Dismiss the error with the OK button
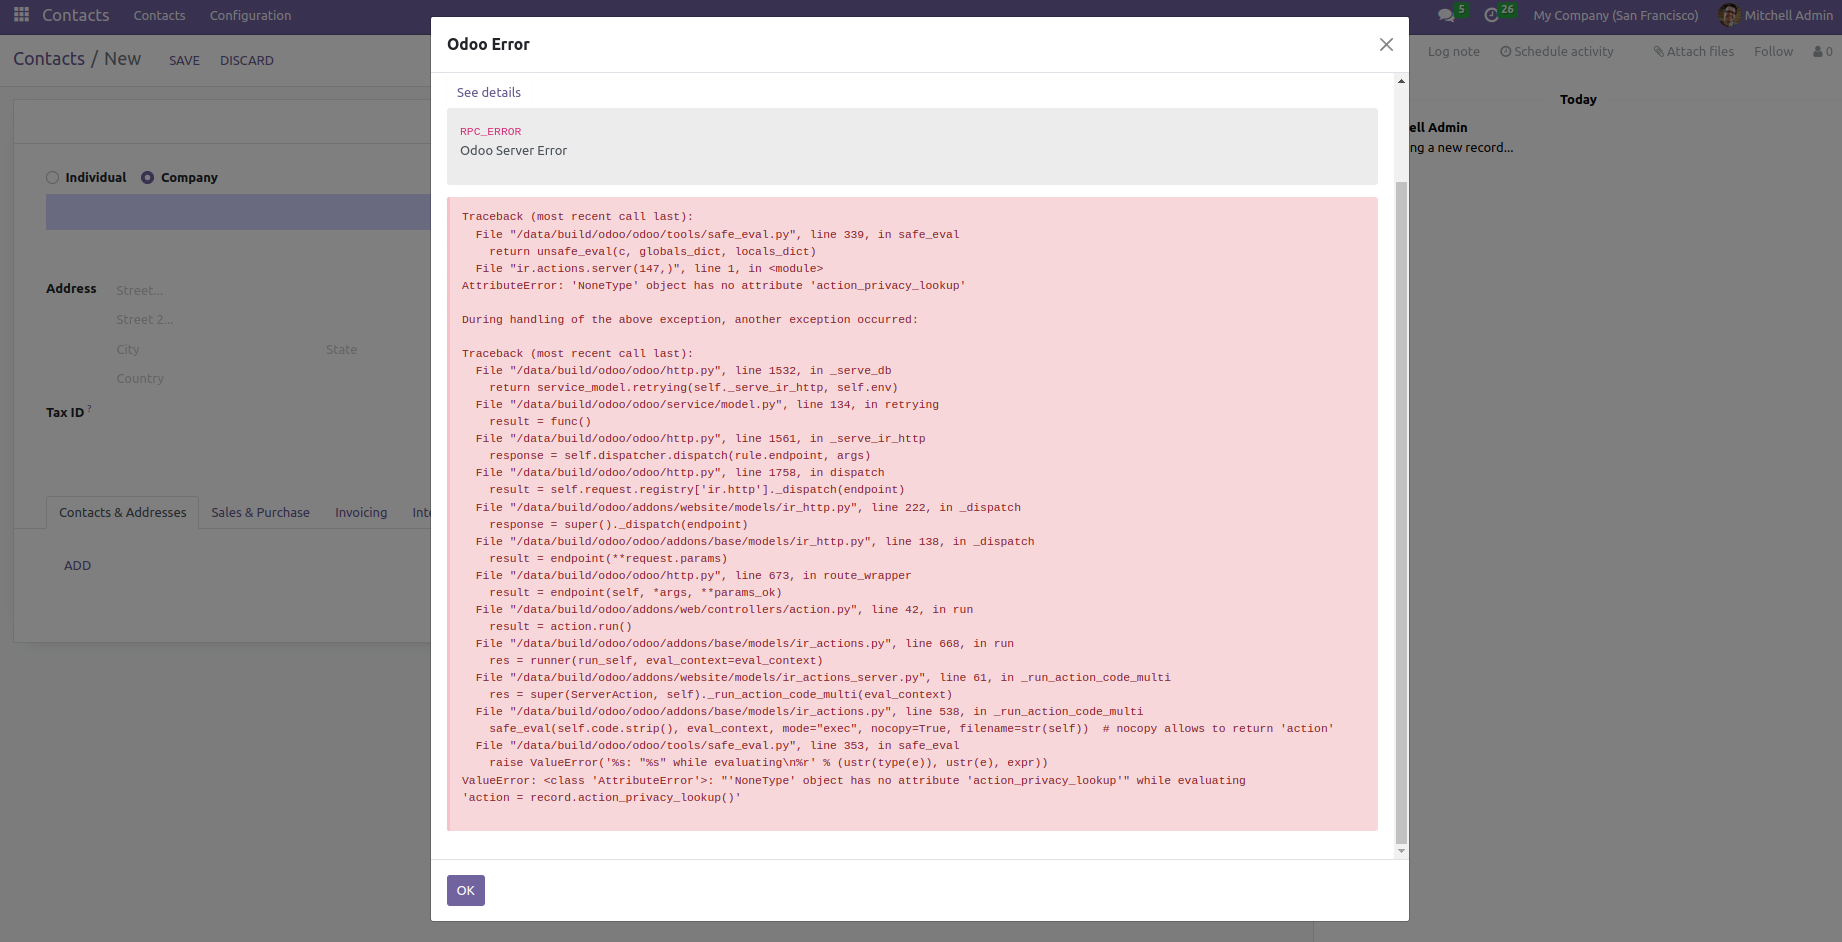This screenshot has width=1842, height=942. 465,890
